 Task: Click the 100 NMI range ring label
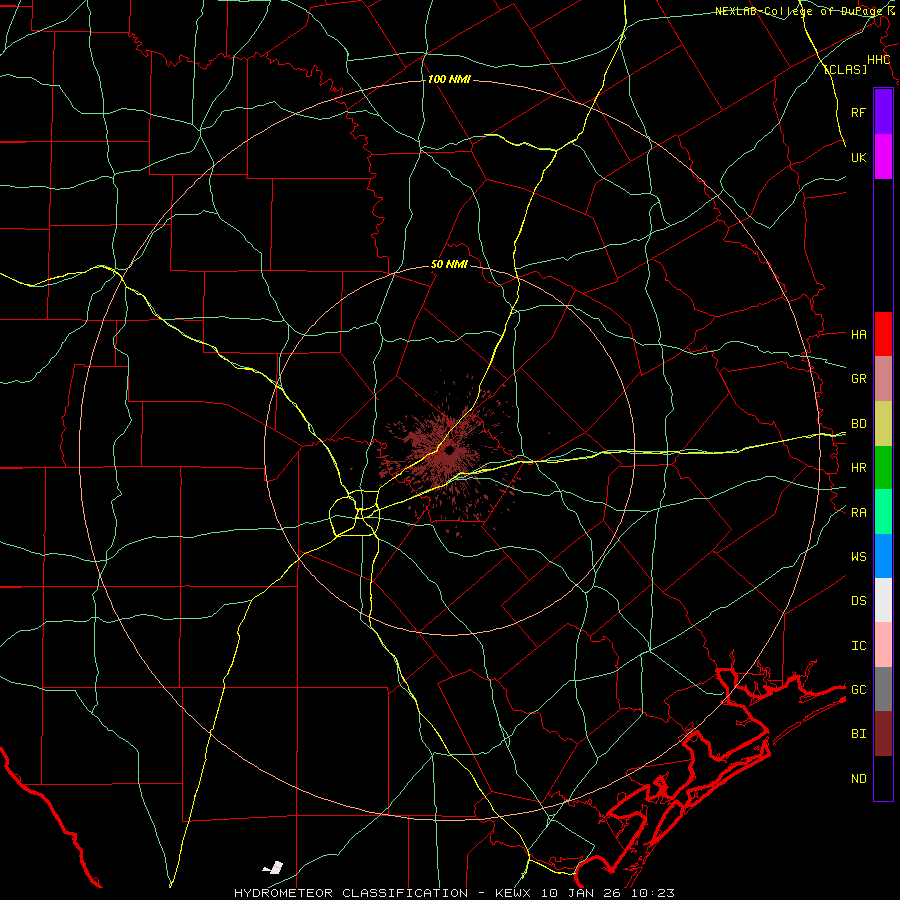449,79
